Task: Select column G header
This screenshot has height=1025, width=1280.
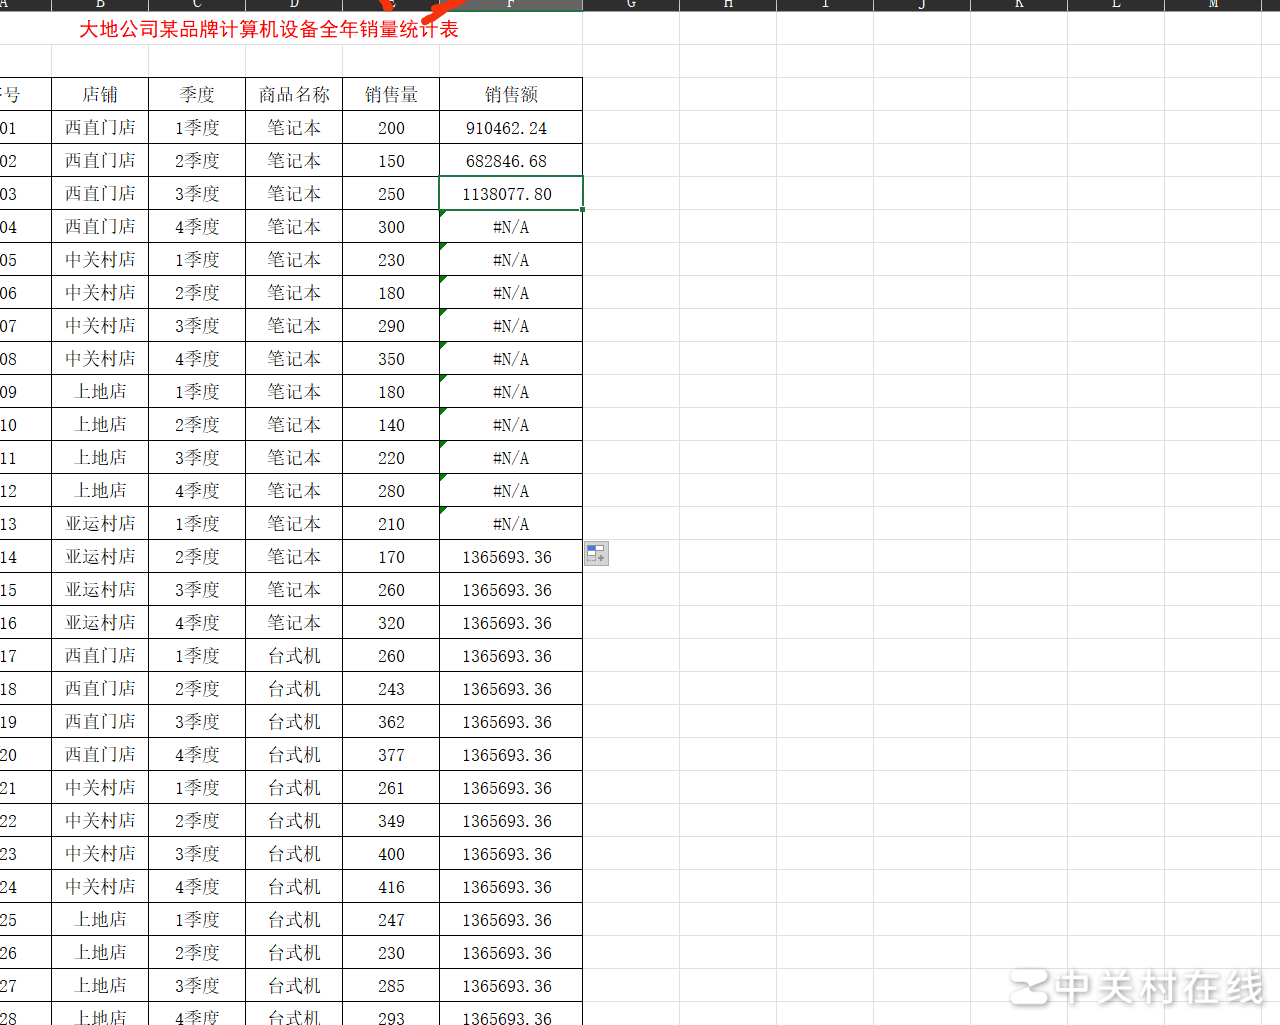Action: [x=631, y=5]
